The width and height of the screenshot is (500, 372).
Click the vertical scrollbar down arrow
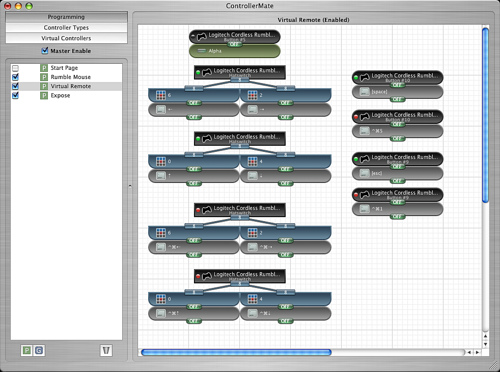point(485,344)
